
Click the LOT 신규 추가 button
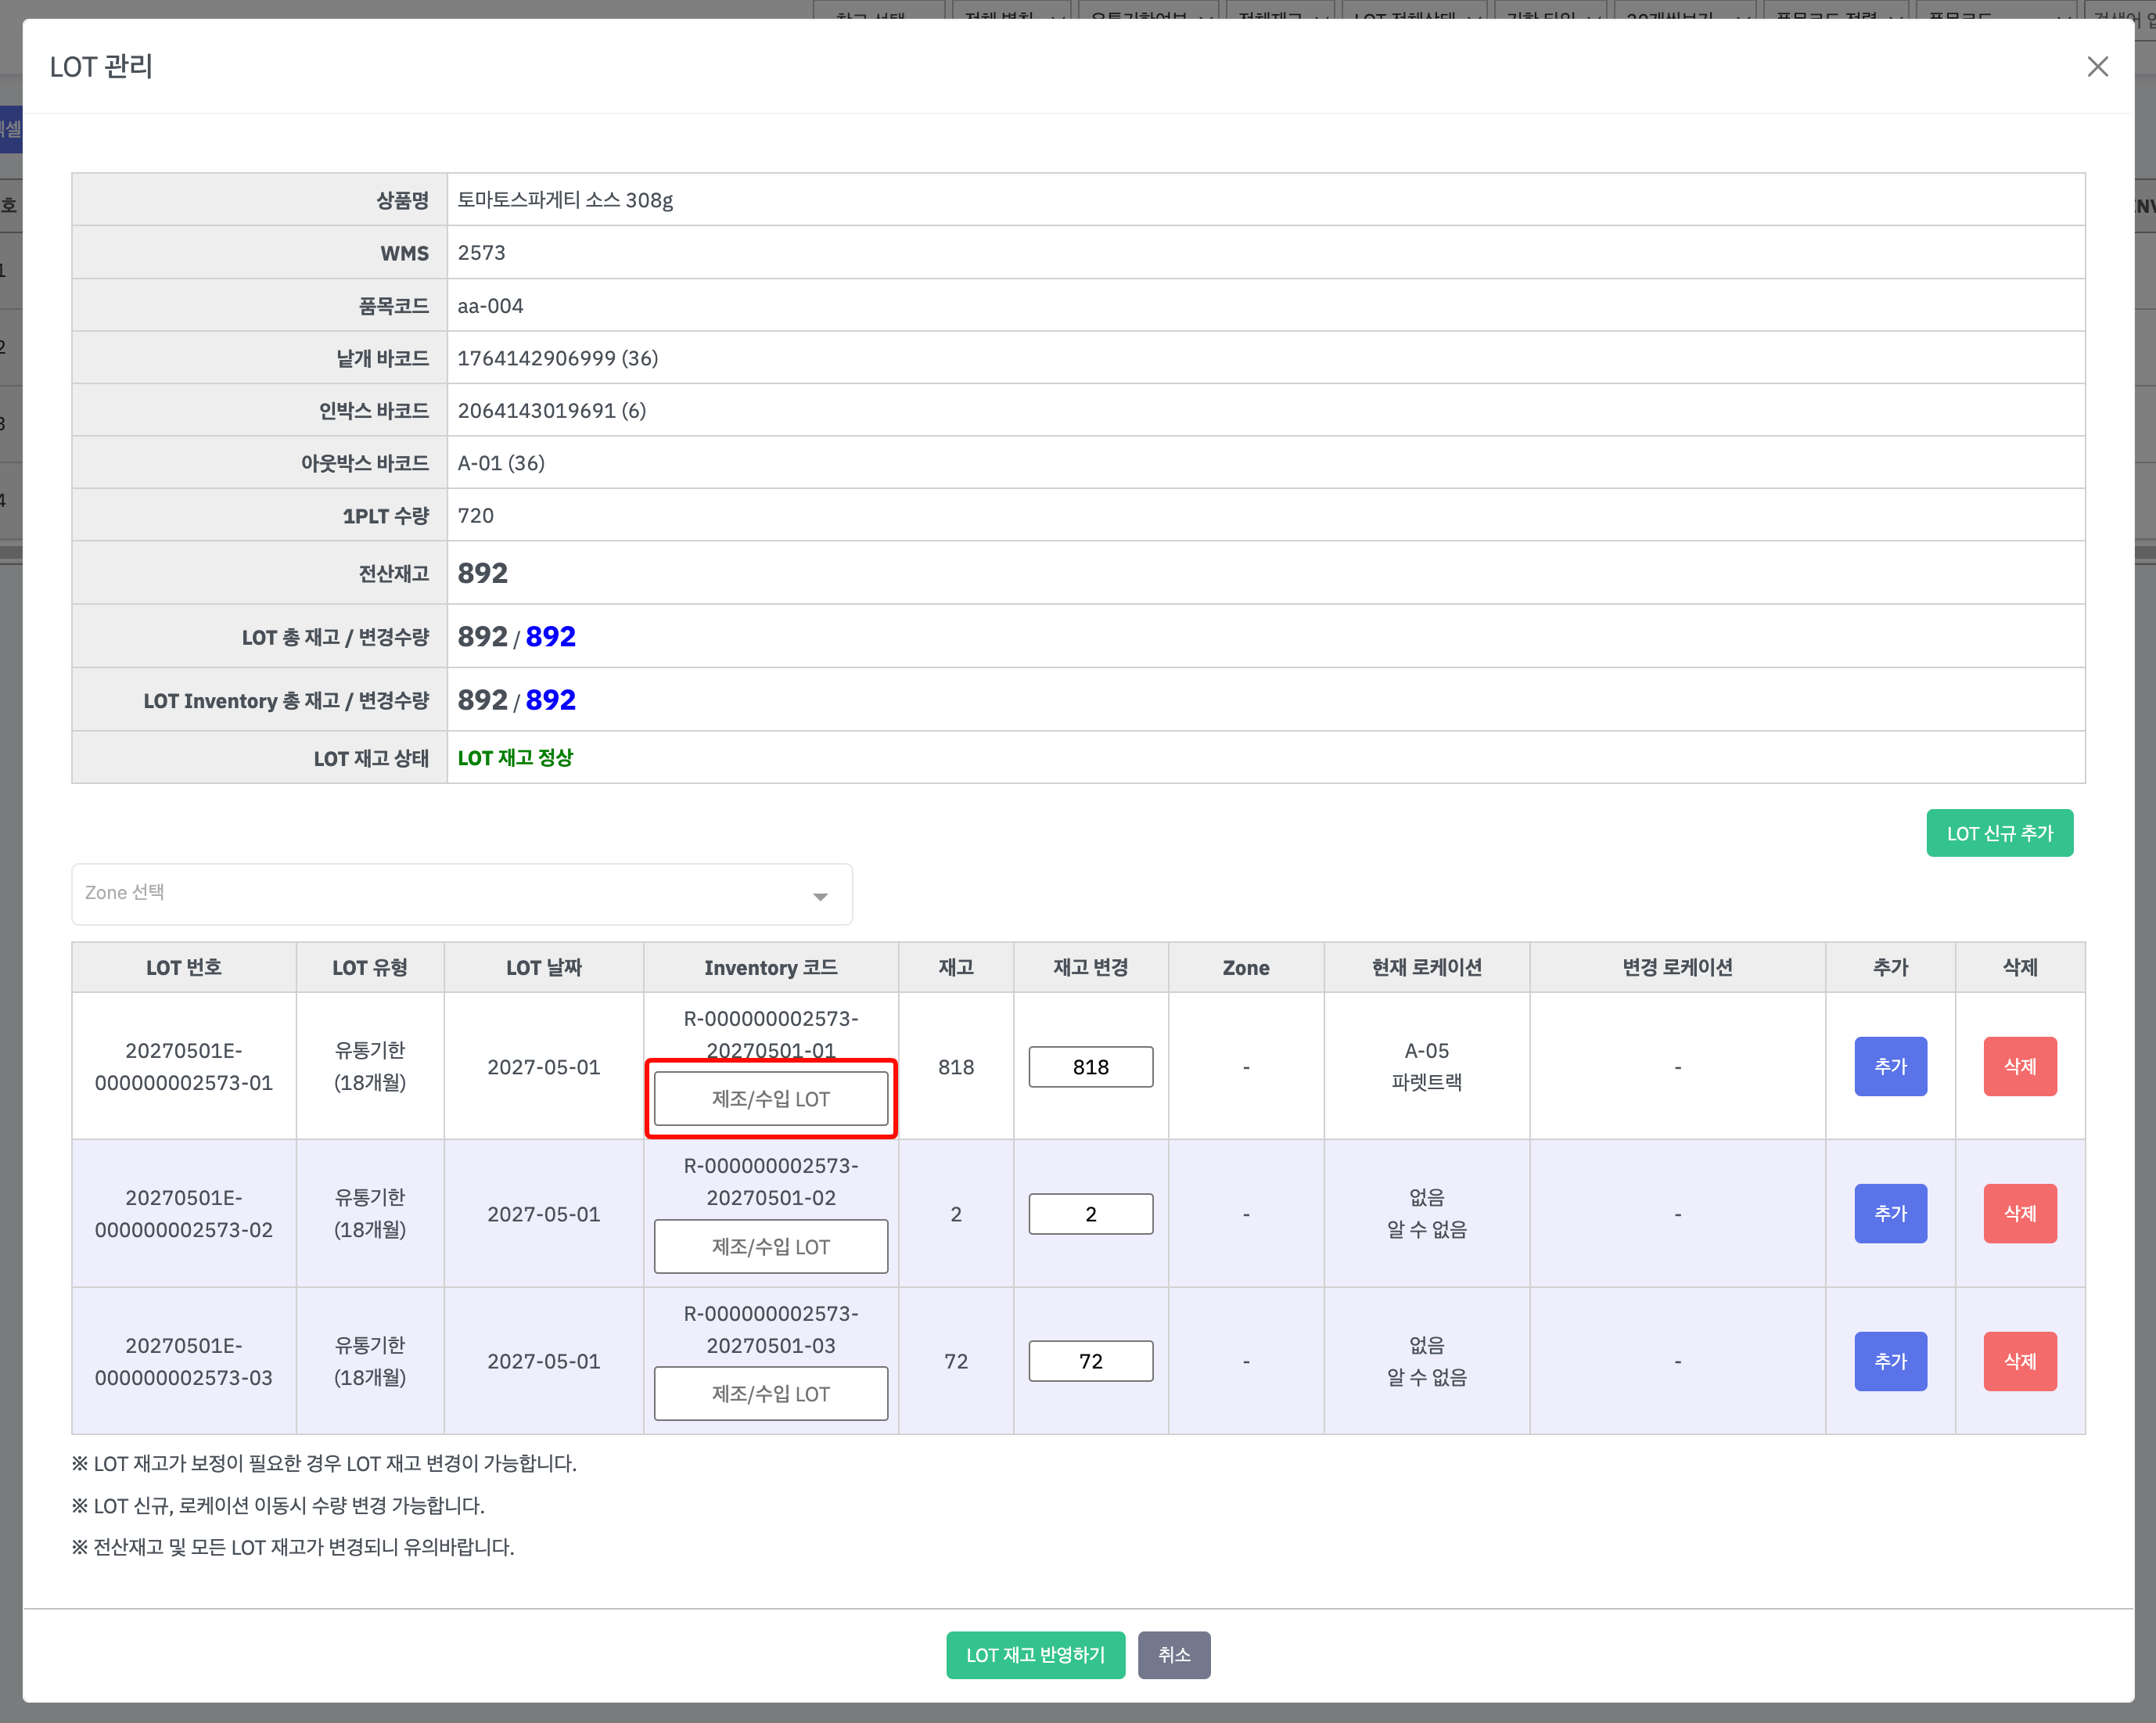1998,833
